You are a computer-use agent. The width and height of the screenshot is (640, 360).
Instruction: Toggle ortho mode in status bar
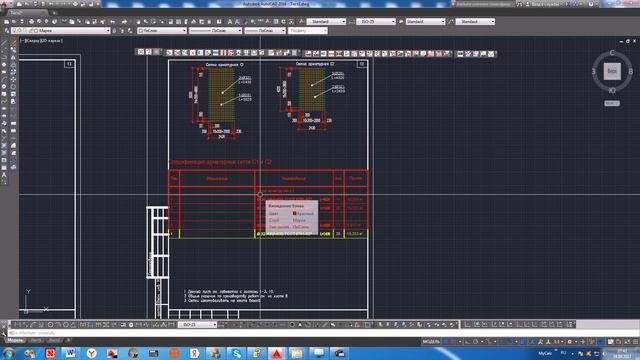[468, 342]
